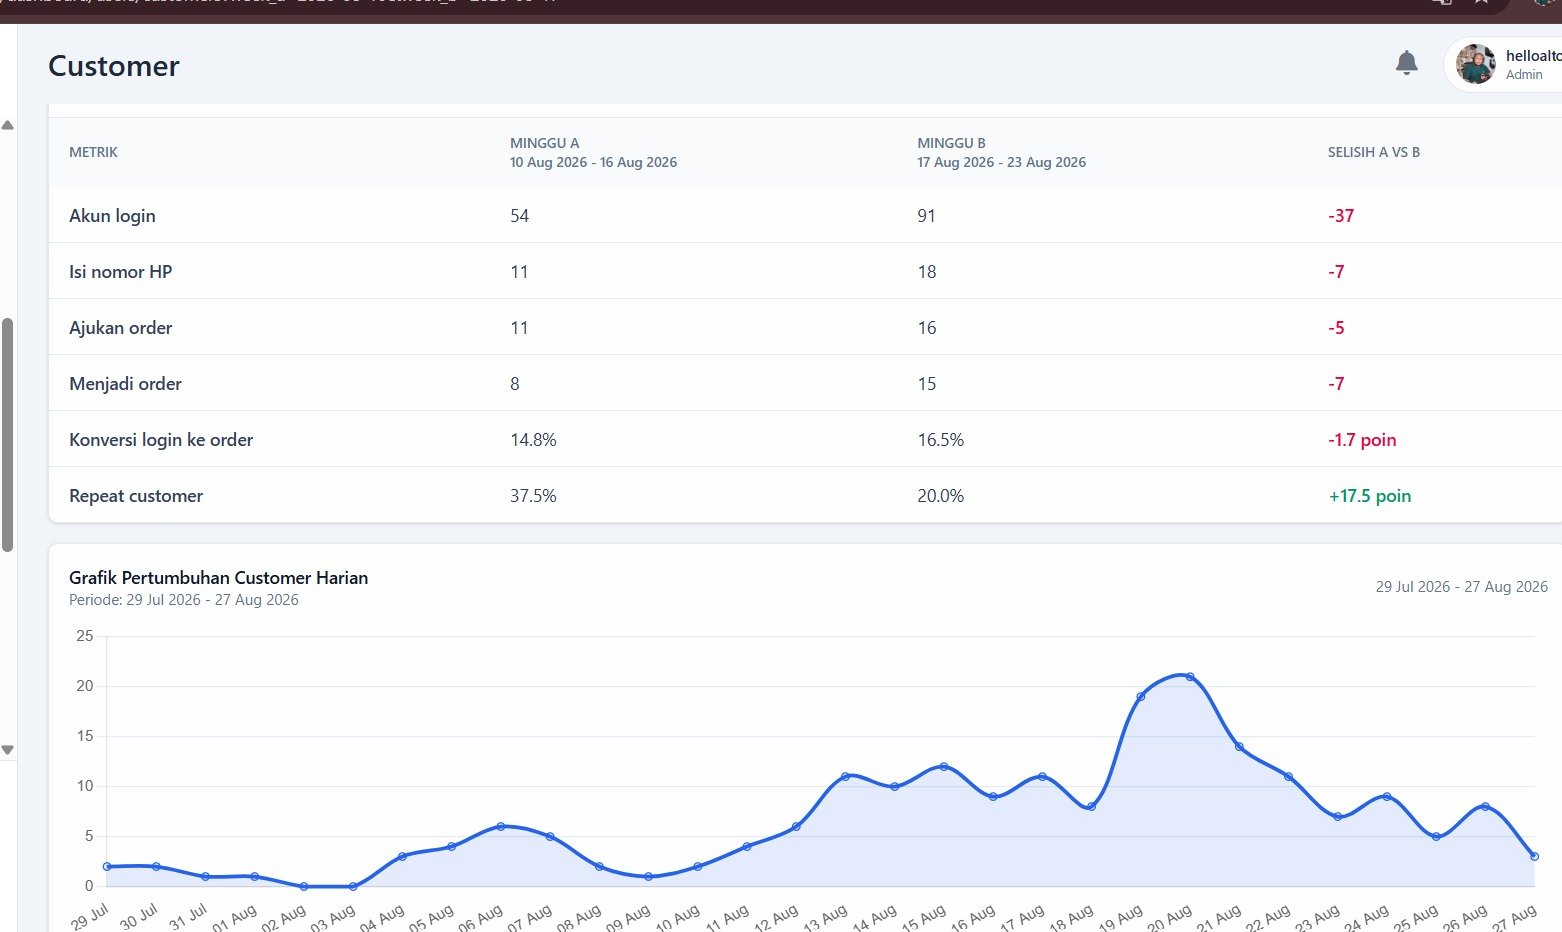Click the -7 difference in Menjadi order row
This screenshot has height=932, width=1562.
[x=1336, y=384]
